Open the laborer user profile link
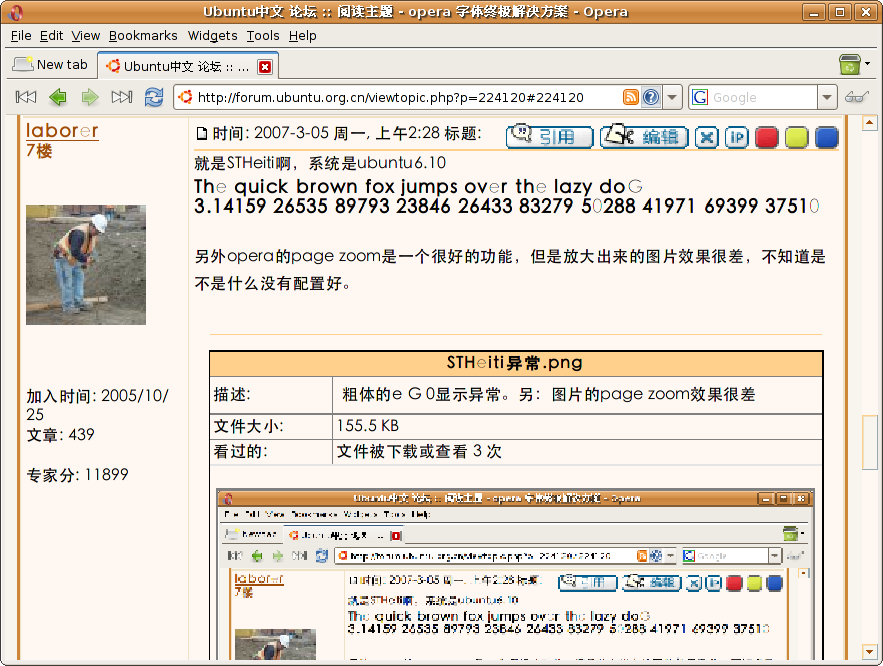 pos(62,131)
